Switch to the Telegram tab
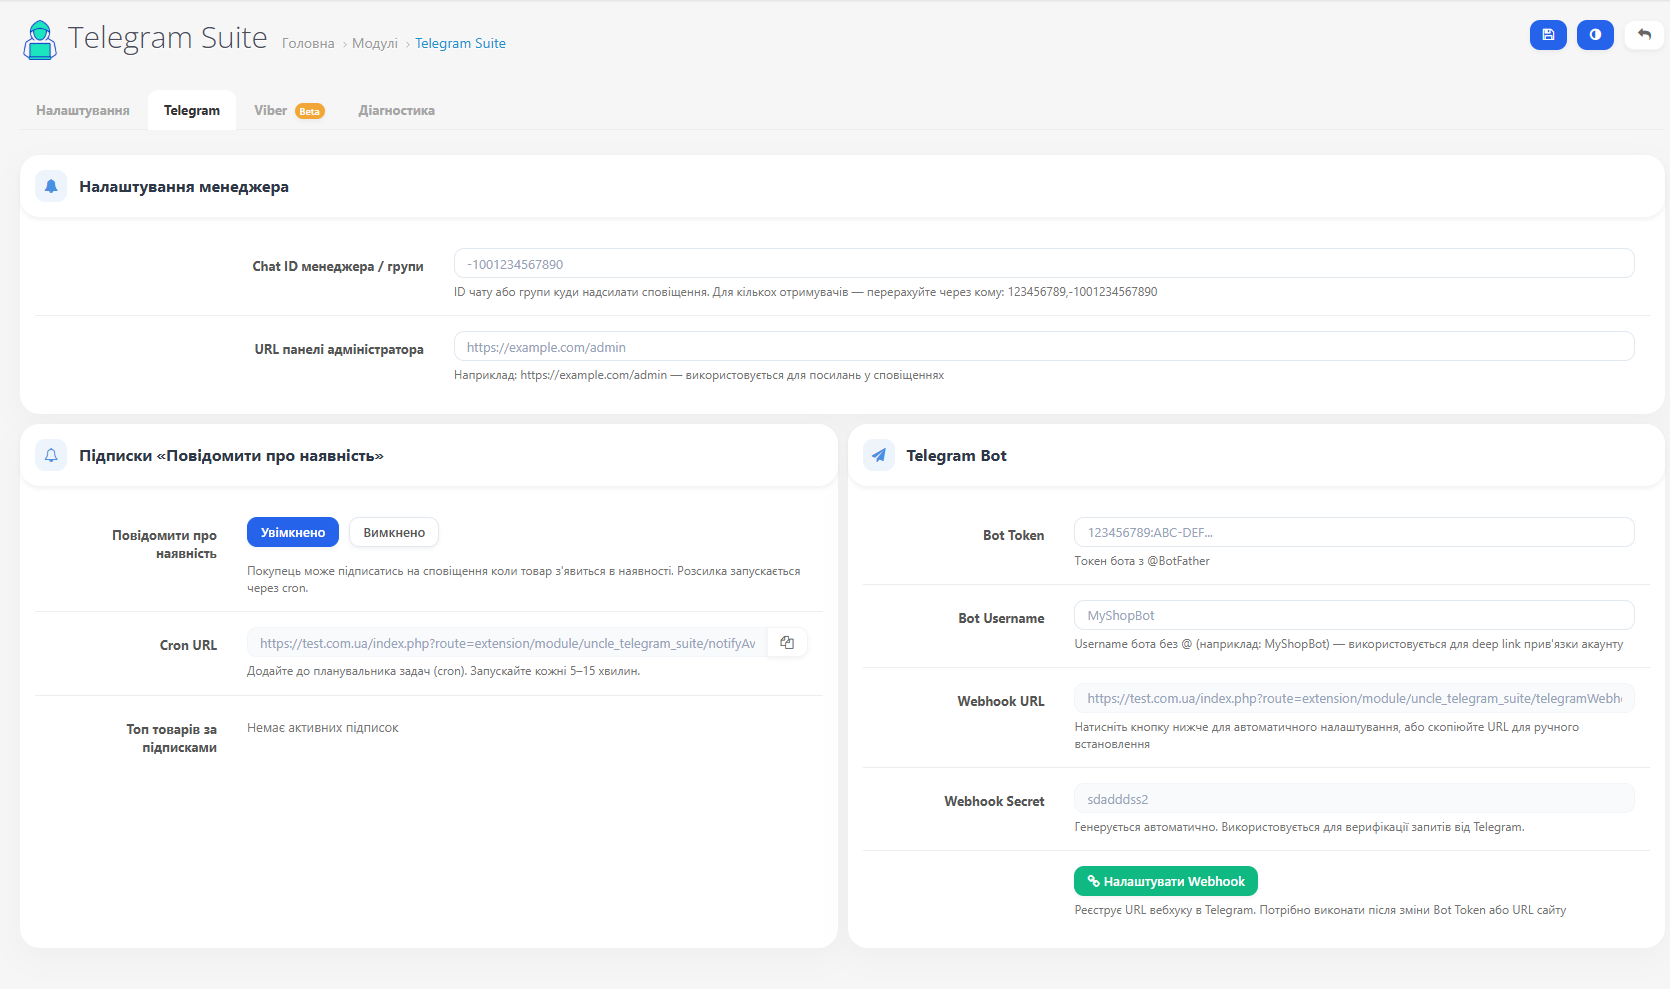 (192, 110)
